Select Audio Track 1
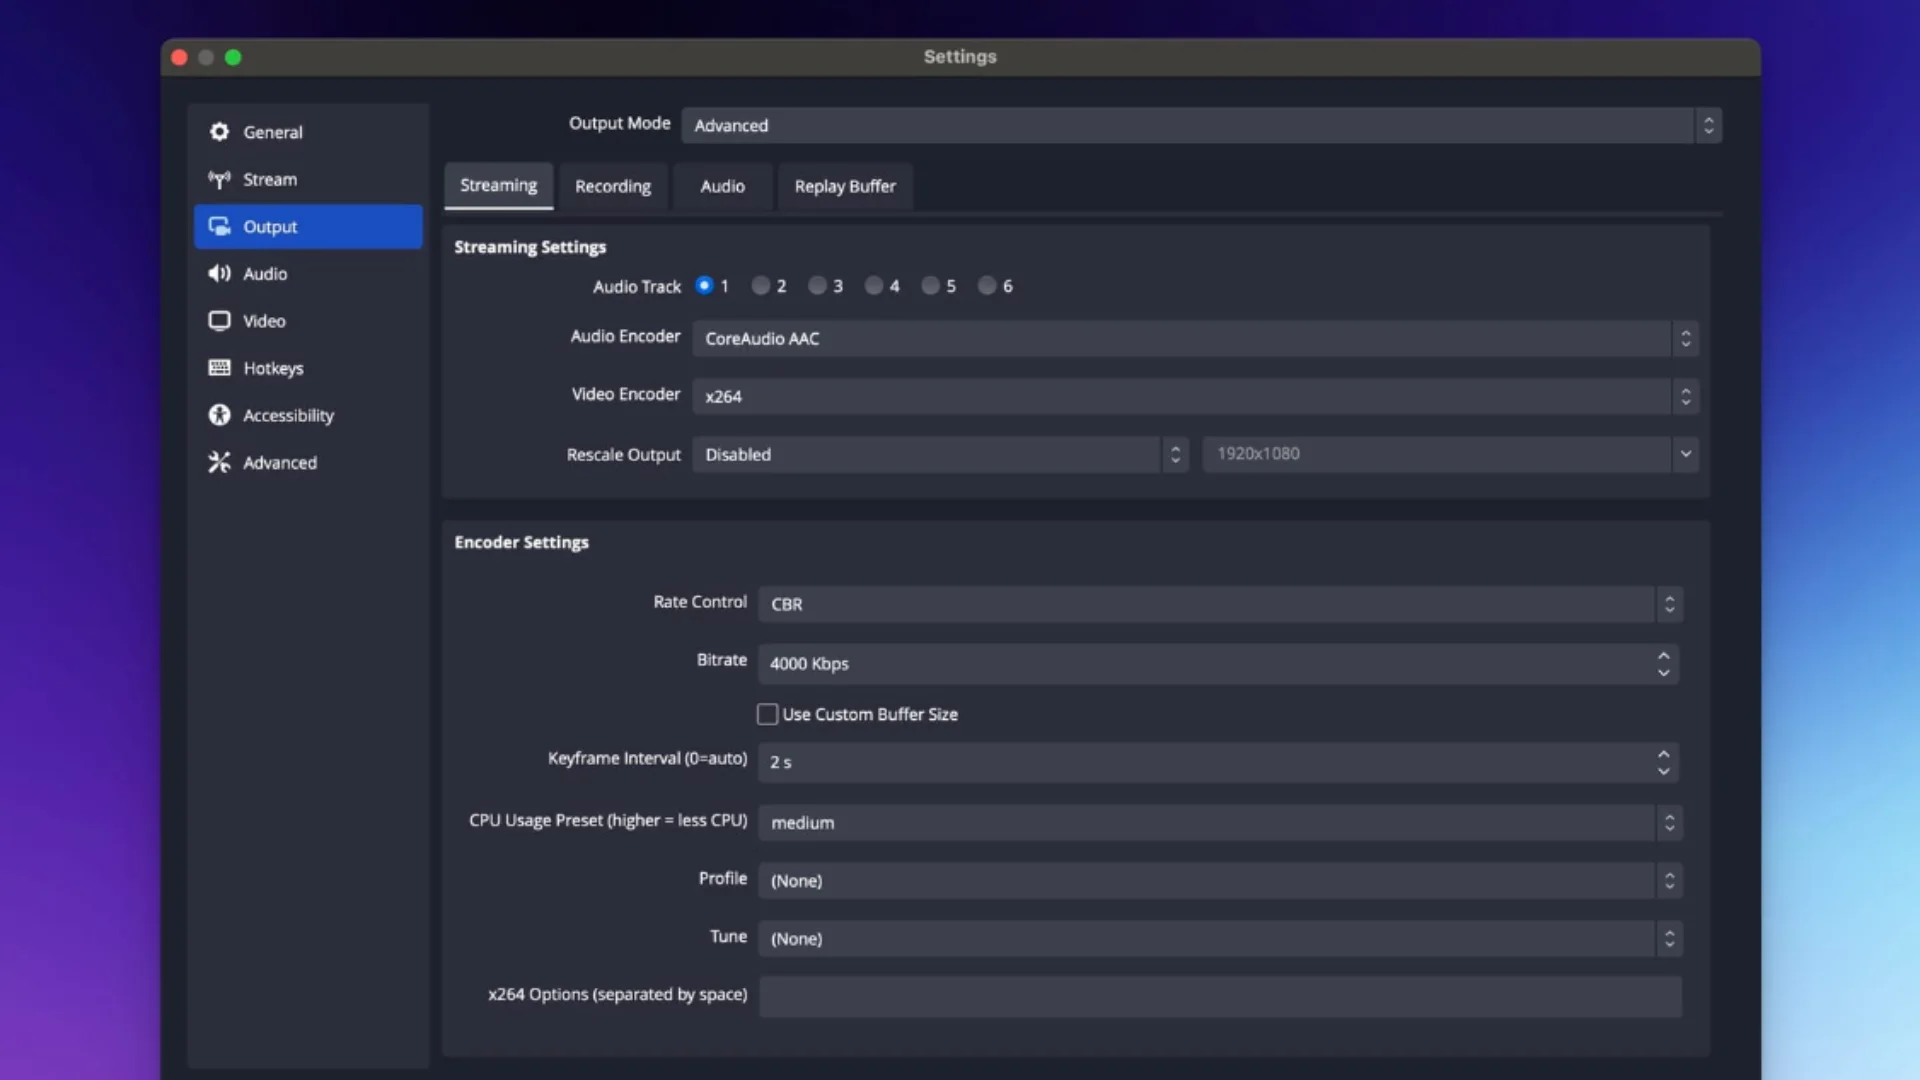This screenshot has height=1080, width=1920. pyautogui.click(x=704, y=285)
